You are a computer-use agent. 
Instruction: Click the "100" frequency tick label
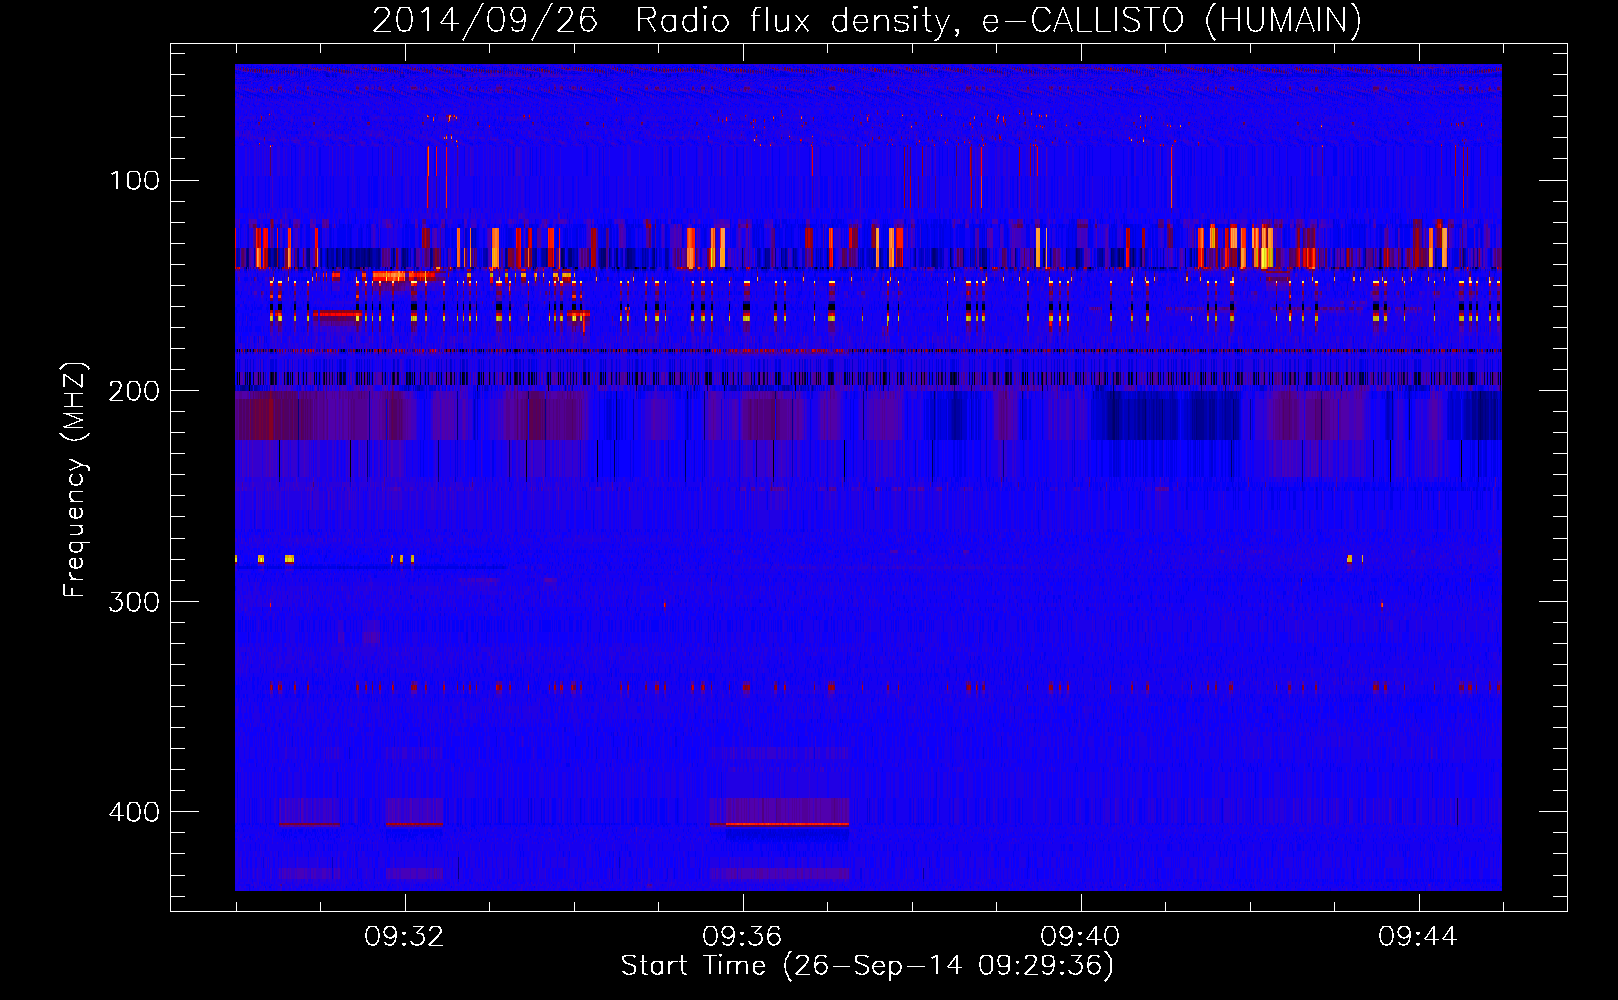[134, 181]
